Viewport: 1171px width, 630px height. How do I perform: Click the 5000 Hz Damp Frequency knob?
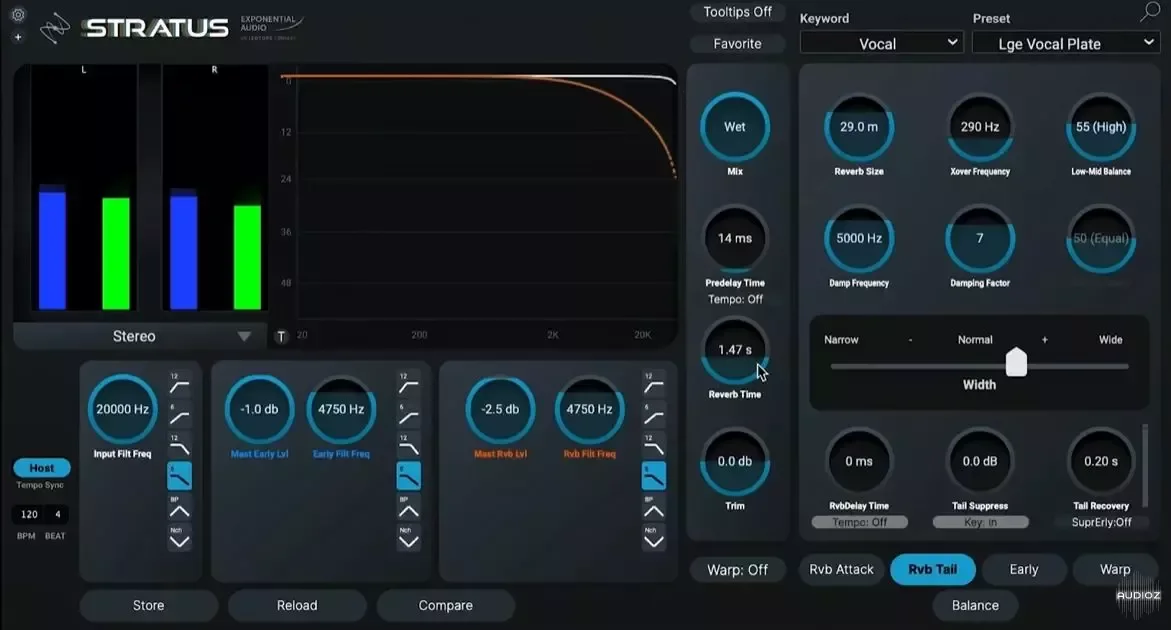click(x=859, y=238)
